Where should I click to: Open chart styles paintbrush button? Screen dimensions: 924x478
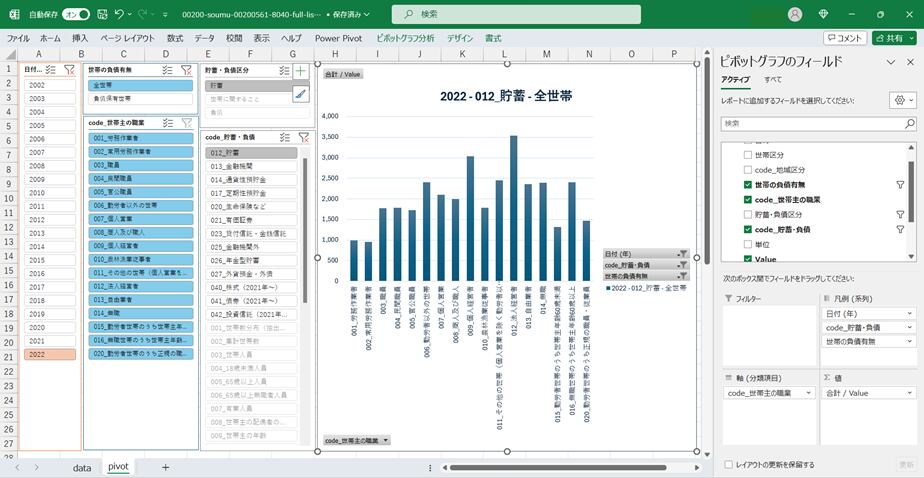(x=301, y=93)
